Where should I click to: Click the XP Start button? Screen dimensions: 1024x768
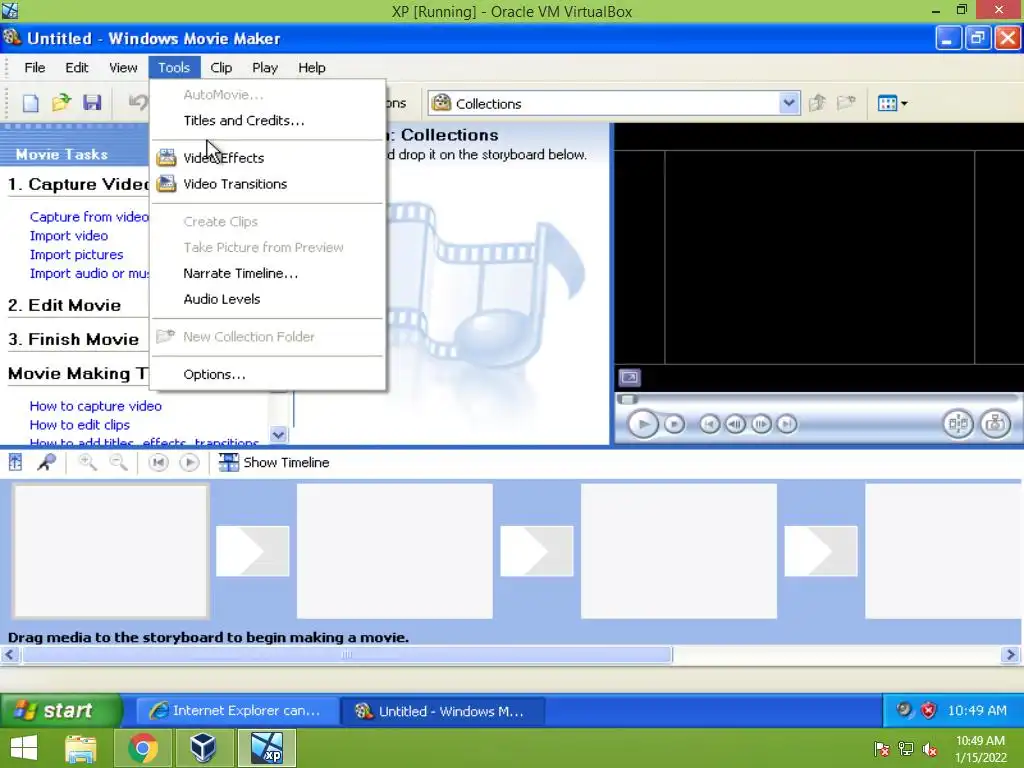[61, 711]
